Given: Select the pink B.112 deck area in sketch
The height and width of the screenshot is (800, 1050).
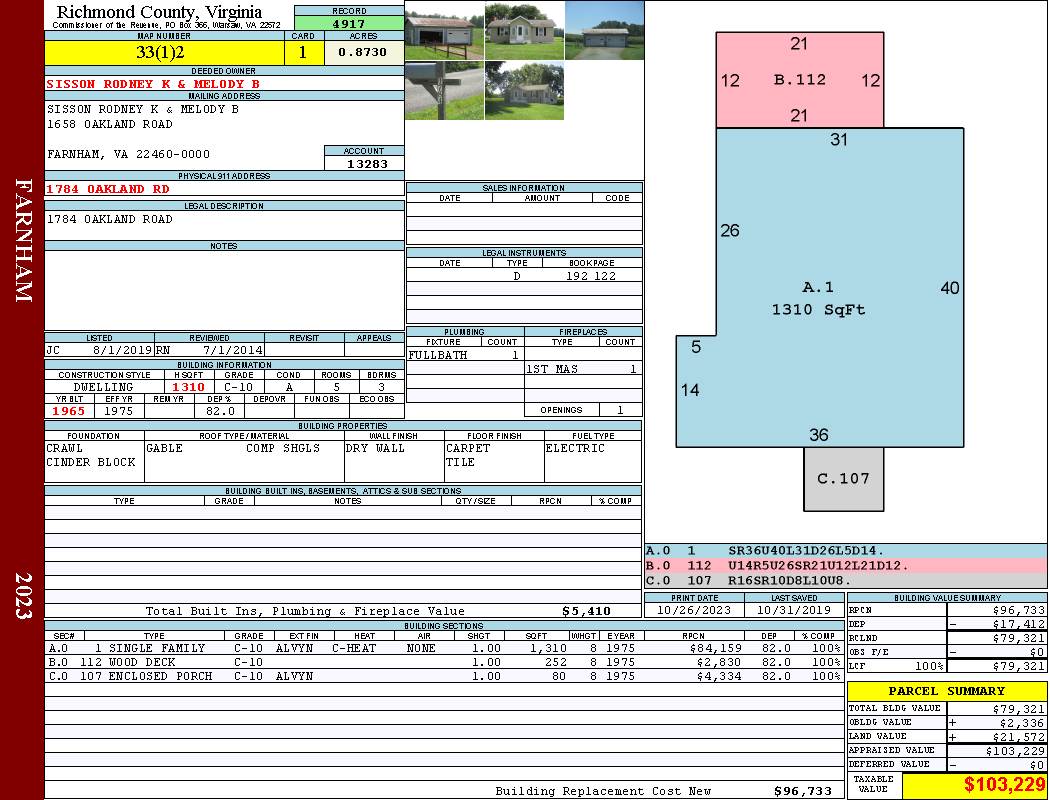Looking at the screenshot, I should [799, 80].
